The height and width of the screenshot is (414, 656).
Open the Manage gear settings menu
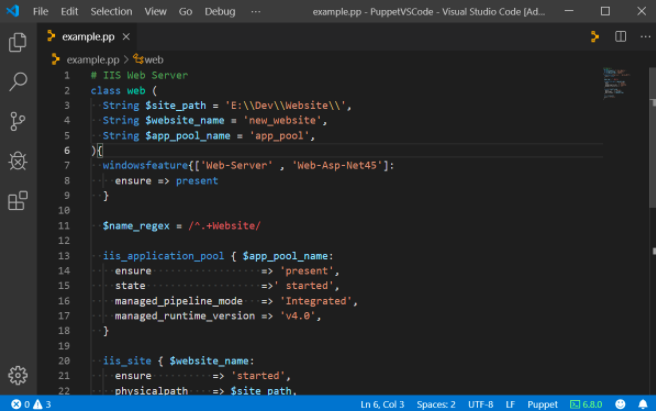18,375
